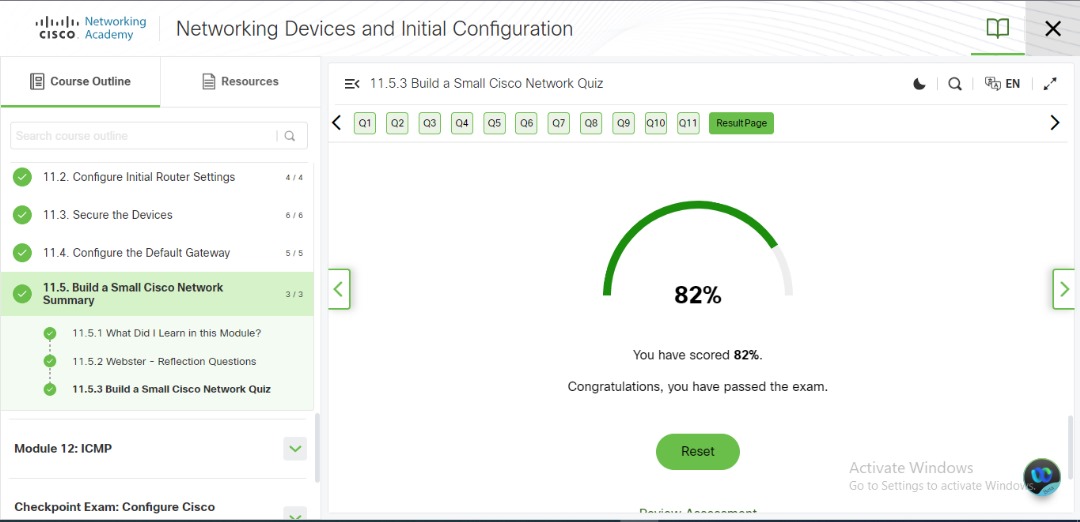The height and width of the screenshot is (522, 1080).
Task: Open the floating chat assistant icon
Action: [x=1041, y=477]
